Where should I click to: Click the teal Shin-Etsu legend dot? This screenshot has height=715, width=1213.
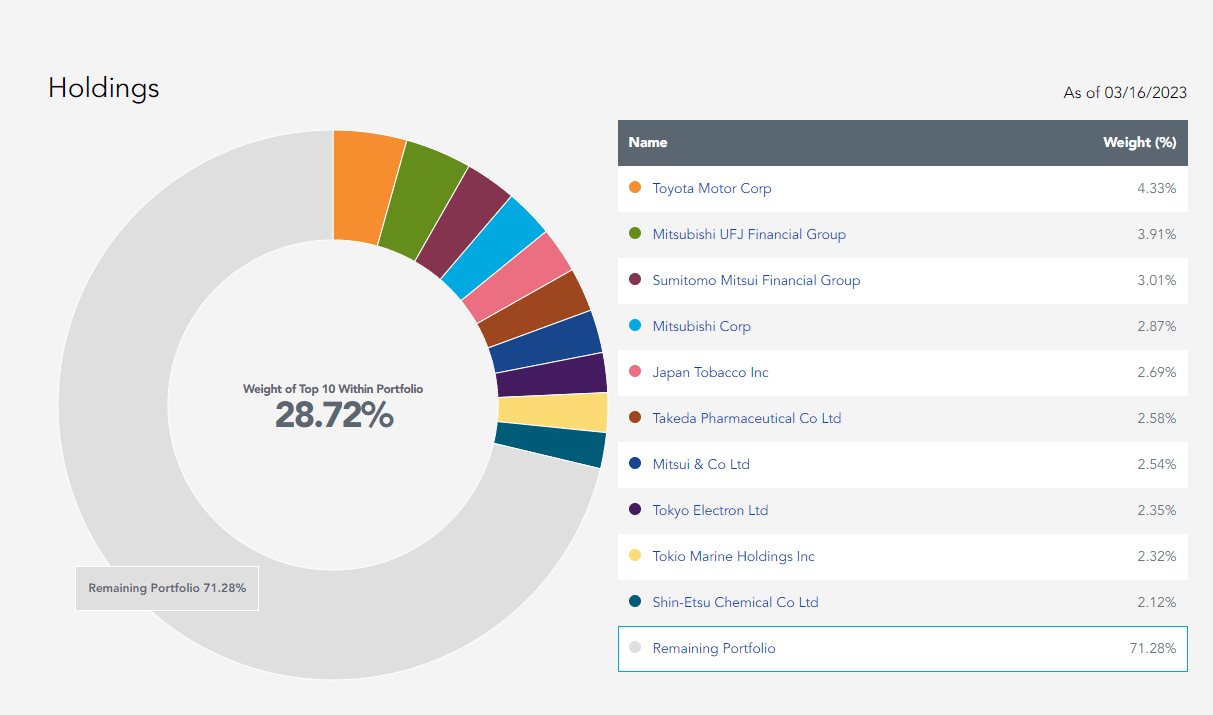[x=635, y=601]
